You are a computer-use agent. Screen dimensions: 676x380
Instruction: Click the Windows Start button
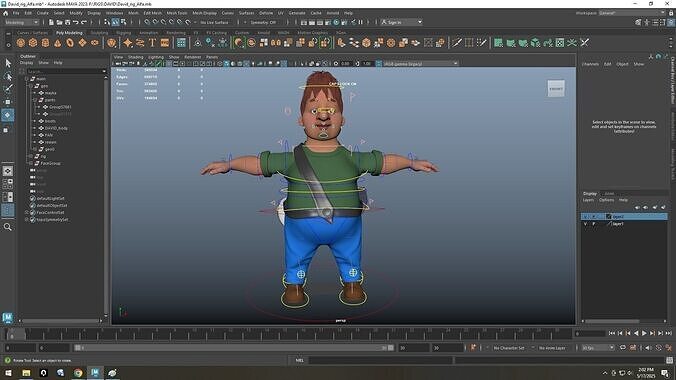[x=8, y=373]
